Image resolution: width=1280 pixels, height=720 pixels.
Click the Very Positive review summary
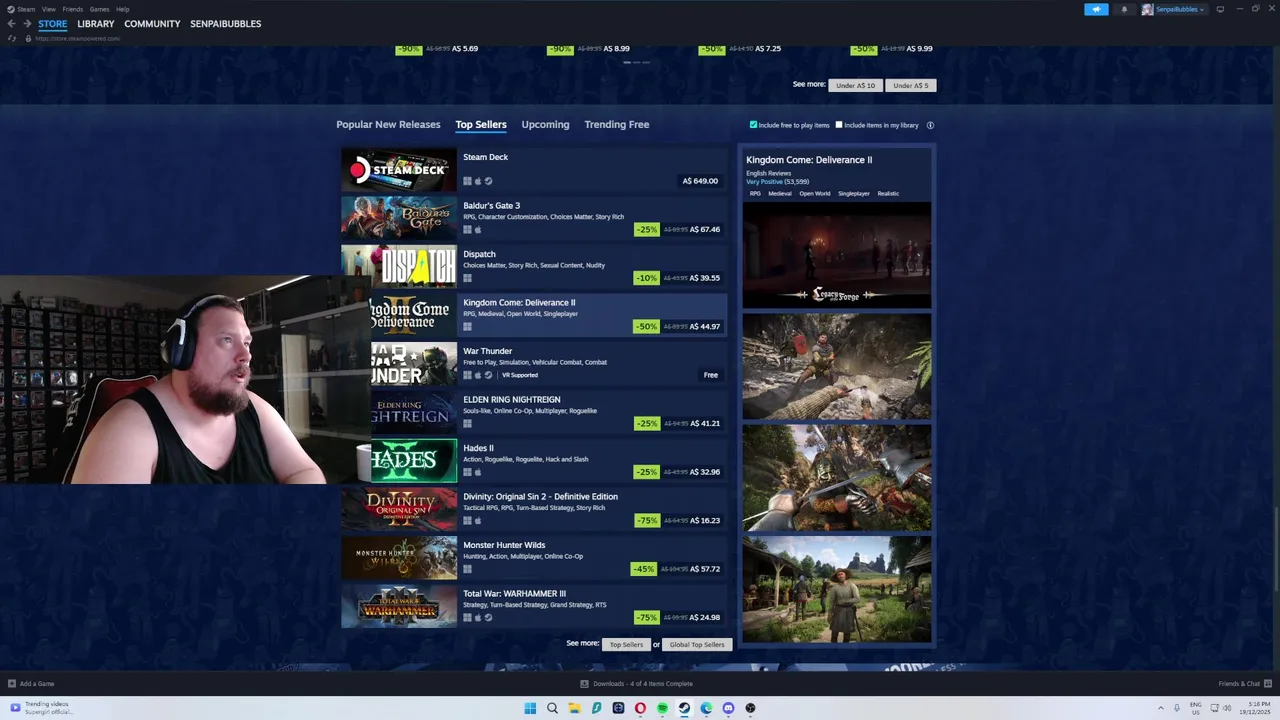click(x=764, y=182)
